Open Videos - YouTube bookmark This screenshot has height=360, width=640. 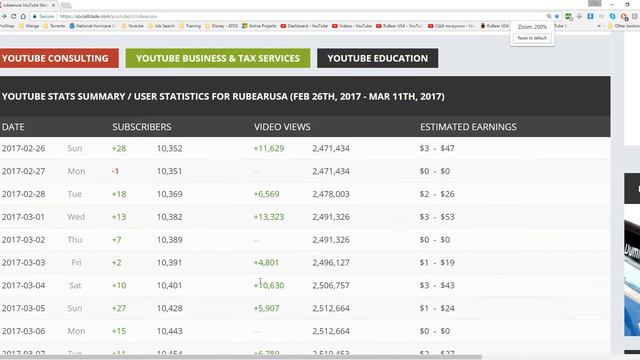(x=352, y=26)
